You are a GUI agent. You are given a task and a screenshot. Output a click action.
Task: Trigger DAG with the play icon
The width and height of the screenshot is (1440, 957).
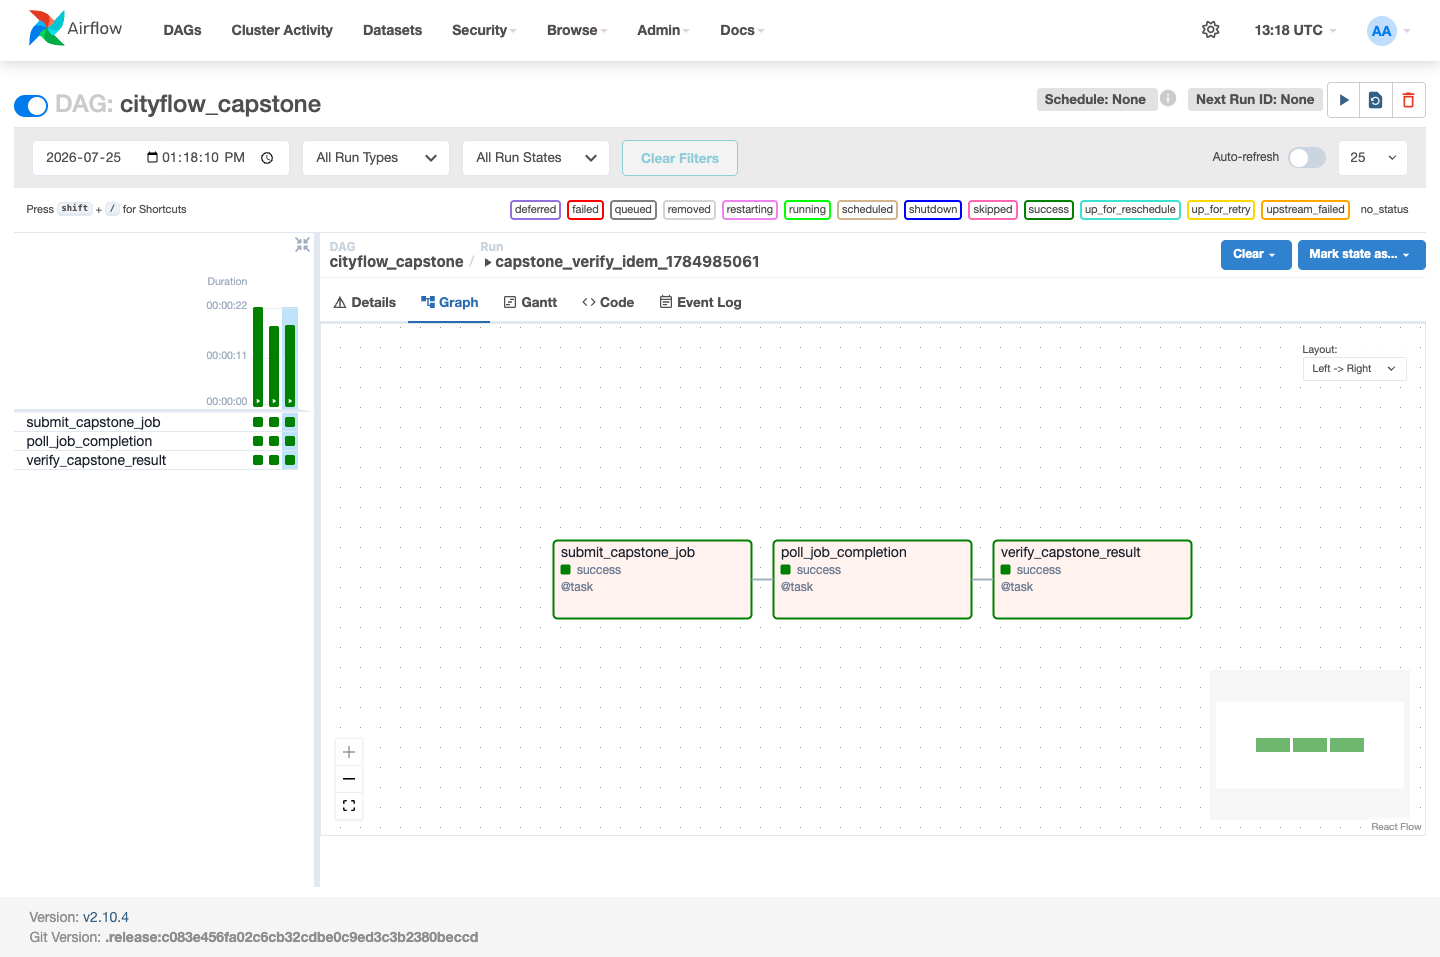(x=1344, y=100)
